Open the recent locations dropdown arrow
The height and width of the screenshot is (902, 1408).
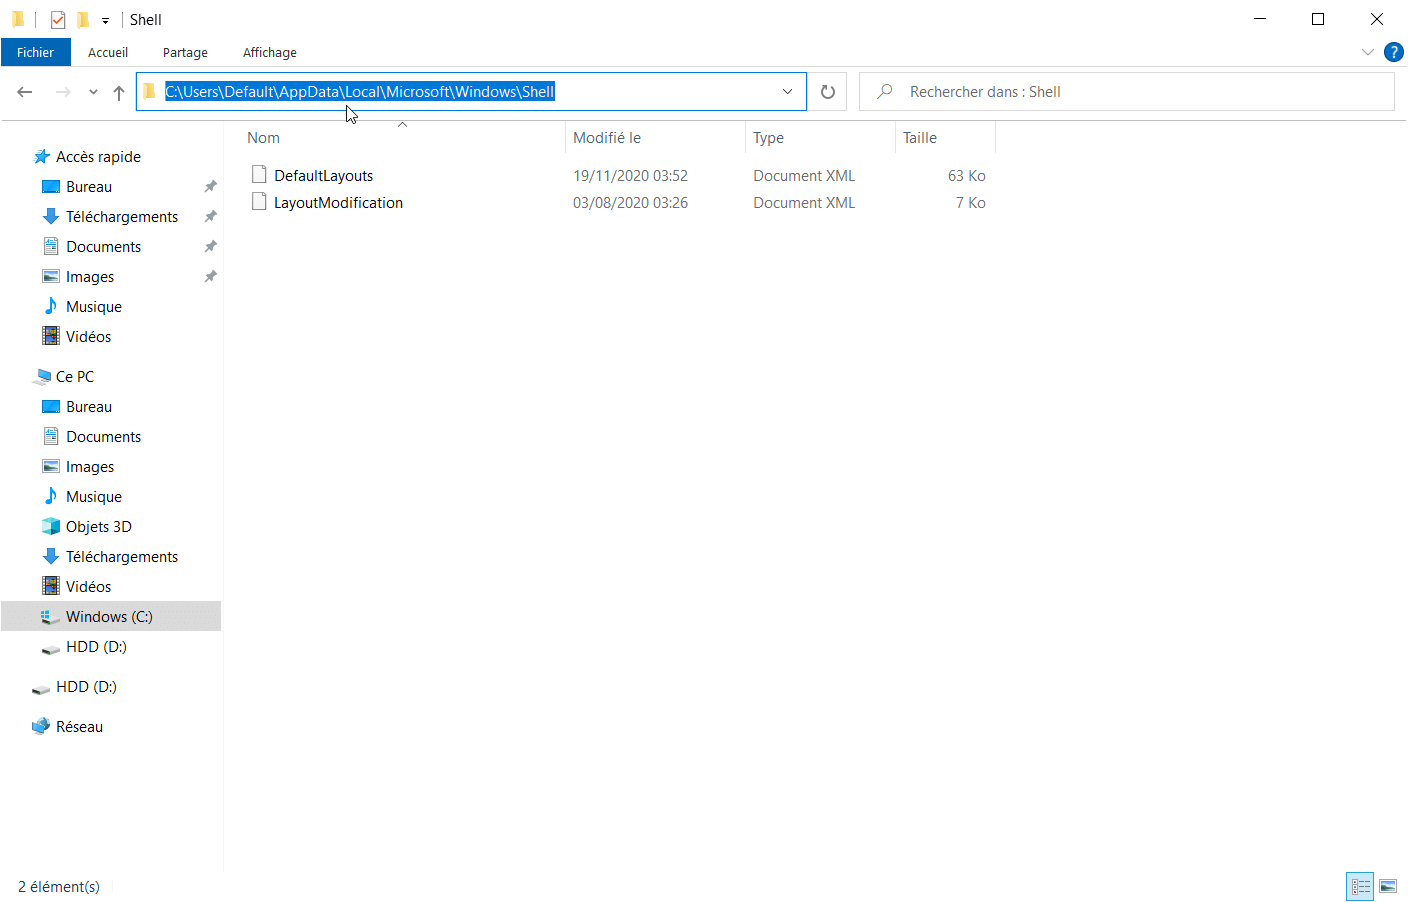(x=93, y=92)
